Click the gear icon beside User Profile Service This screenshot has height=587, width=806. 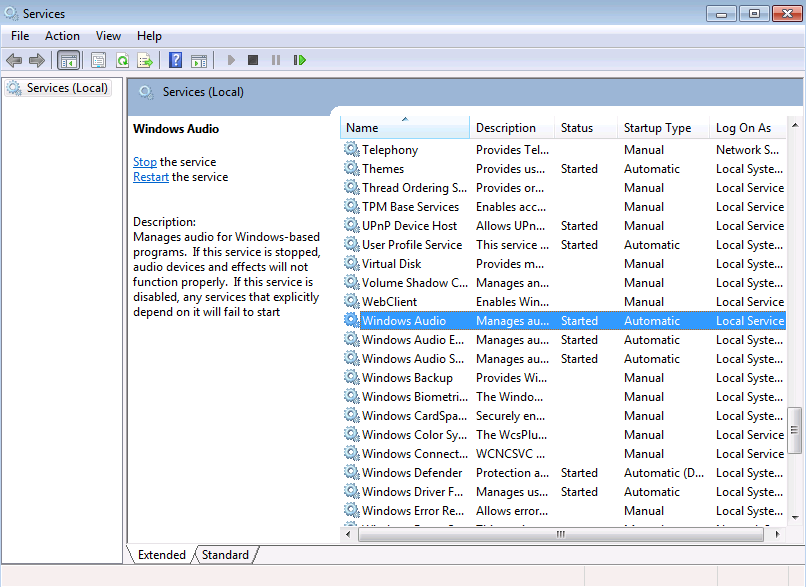[352, 245]
